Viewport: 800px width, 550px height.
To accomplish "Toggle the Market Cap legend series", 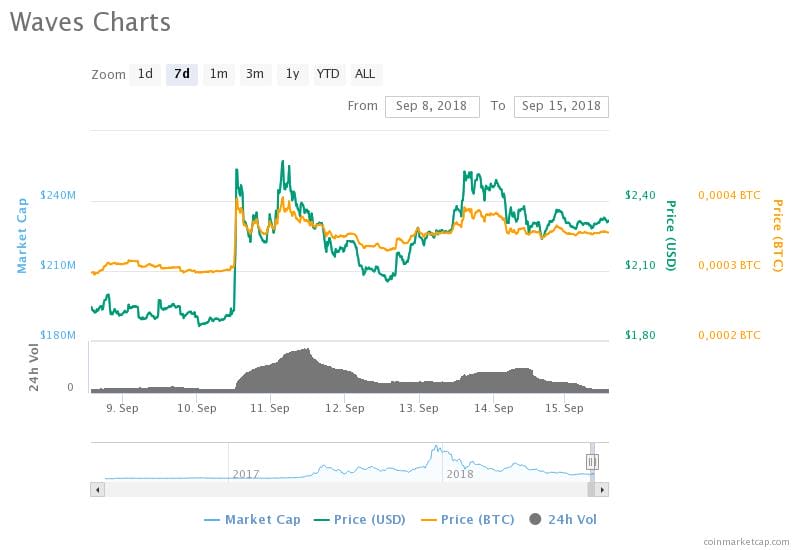I will [x=252, y=520].
